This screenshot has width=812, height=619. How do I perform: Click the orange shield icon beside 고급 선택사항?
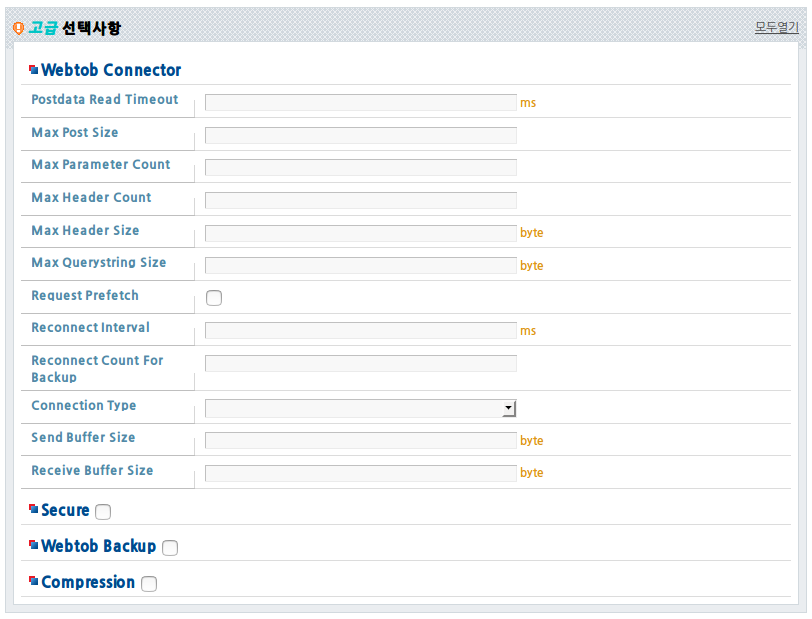pyautogui.click(x=18, y=28)
